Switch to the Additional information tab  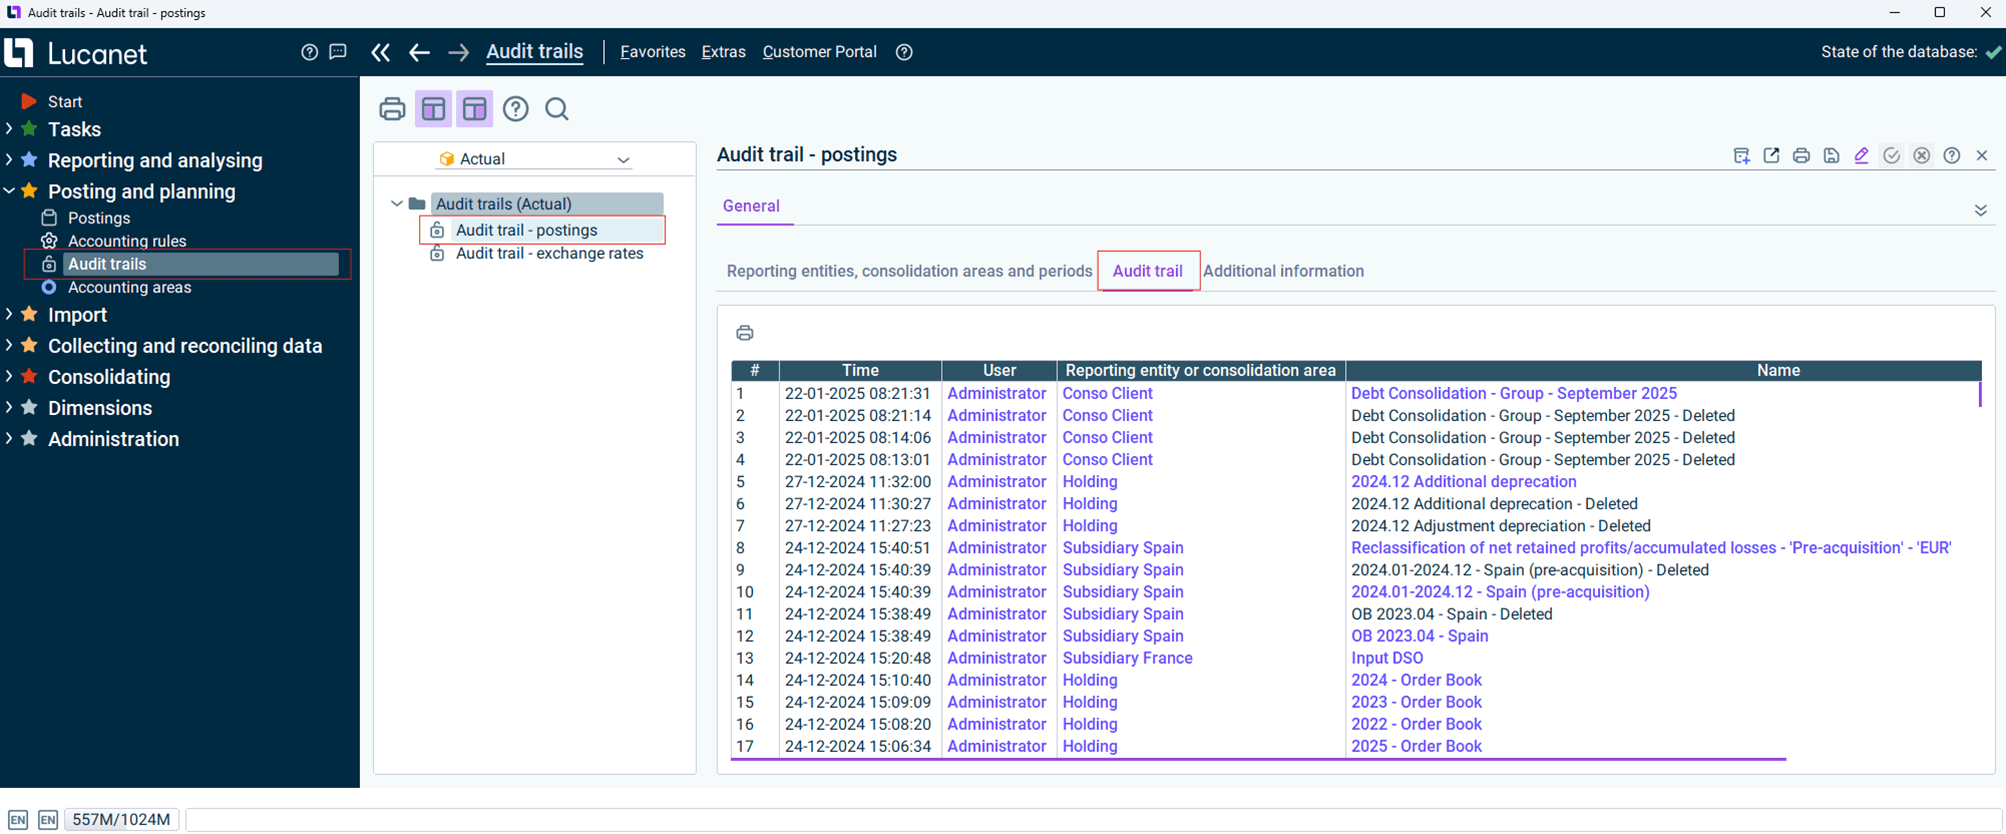1283,271
